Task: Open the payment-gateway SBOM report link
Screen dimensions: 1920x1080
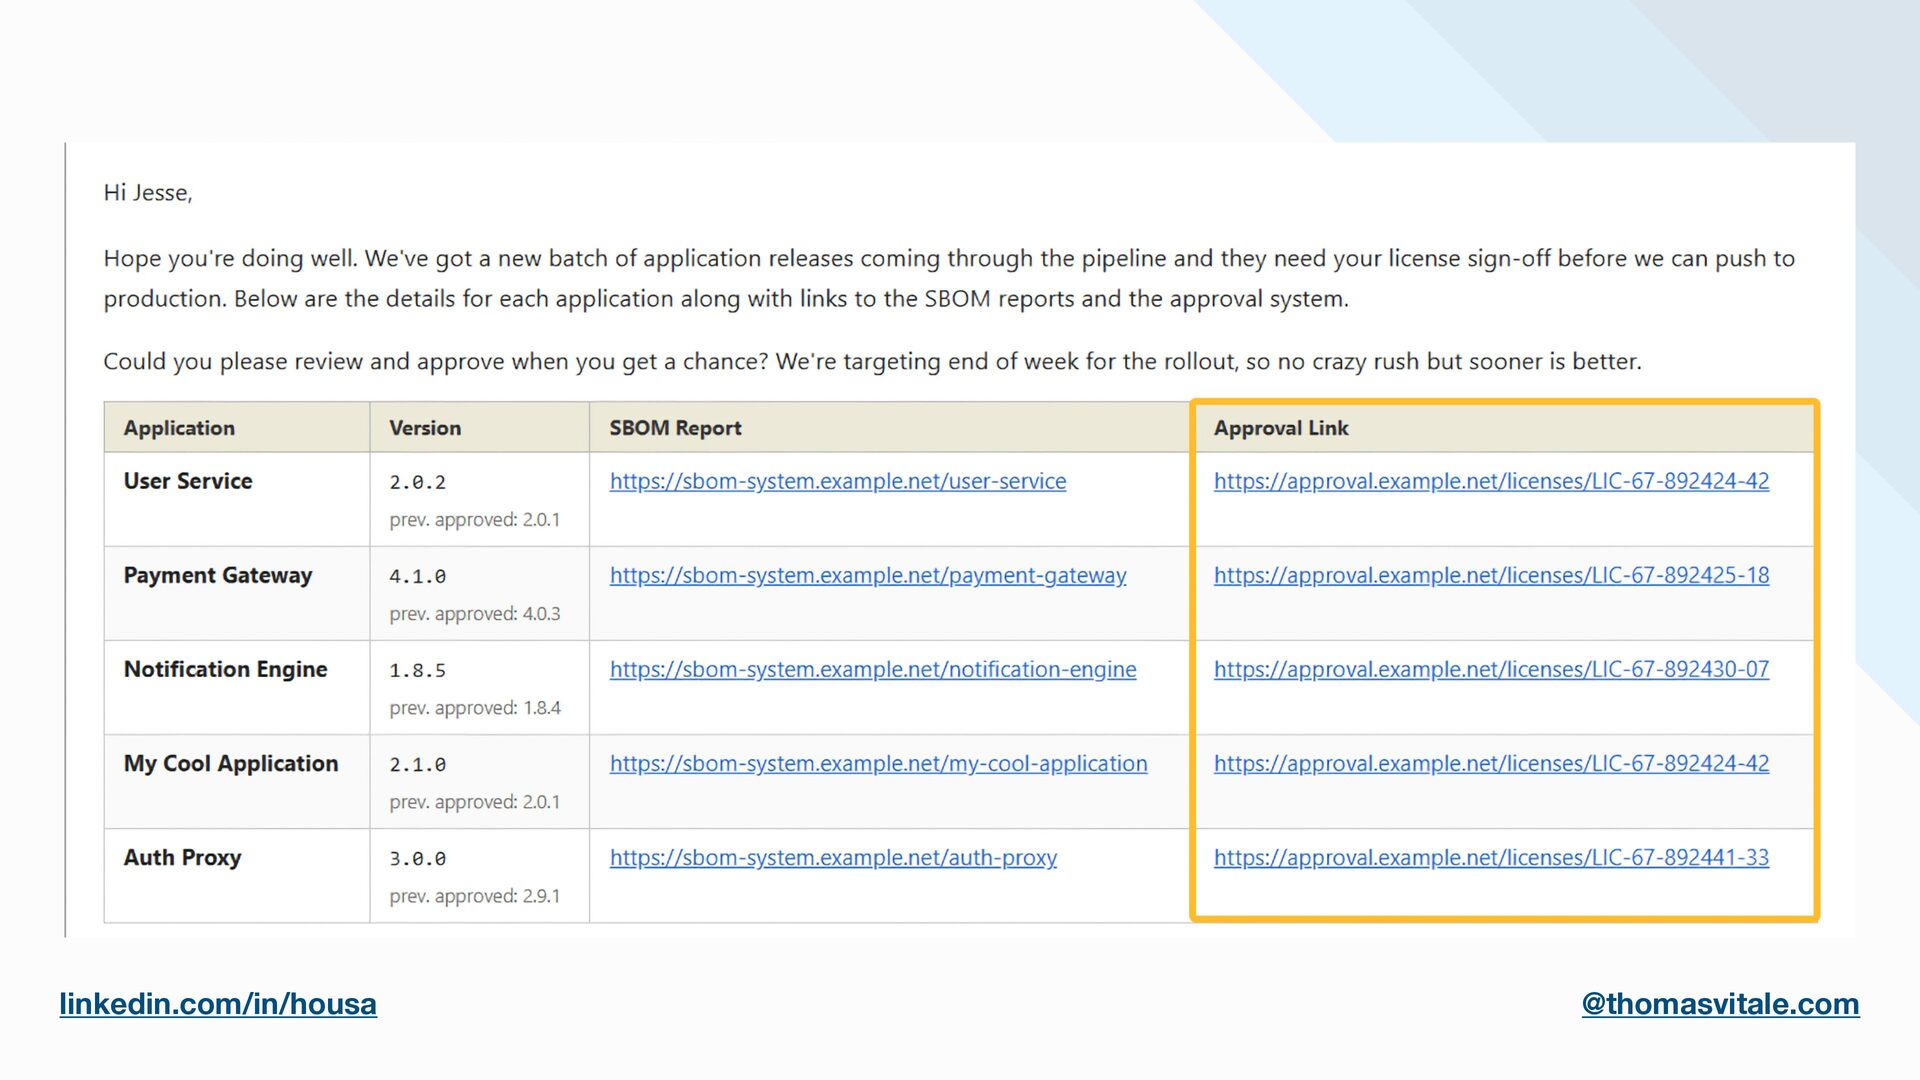Action: 867,575
